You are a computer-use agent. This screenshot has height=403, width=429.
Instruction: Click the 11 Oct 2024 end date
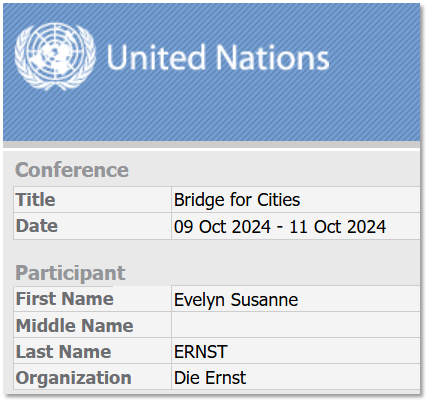[338, 227]
